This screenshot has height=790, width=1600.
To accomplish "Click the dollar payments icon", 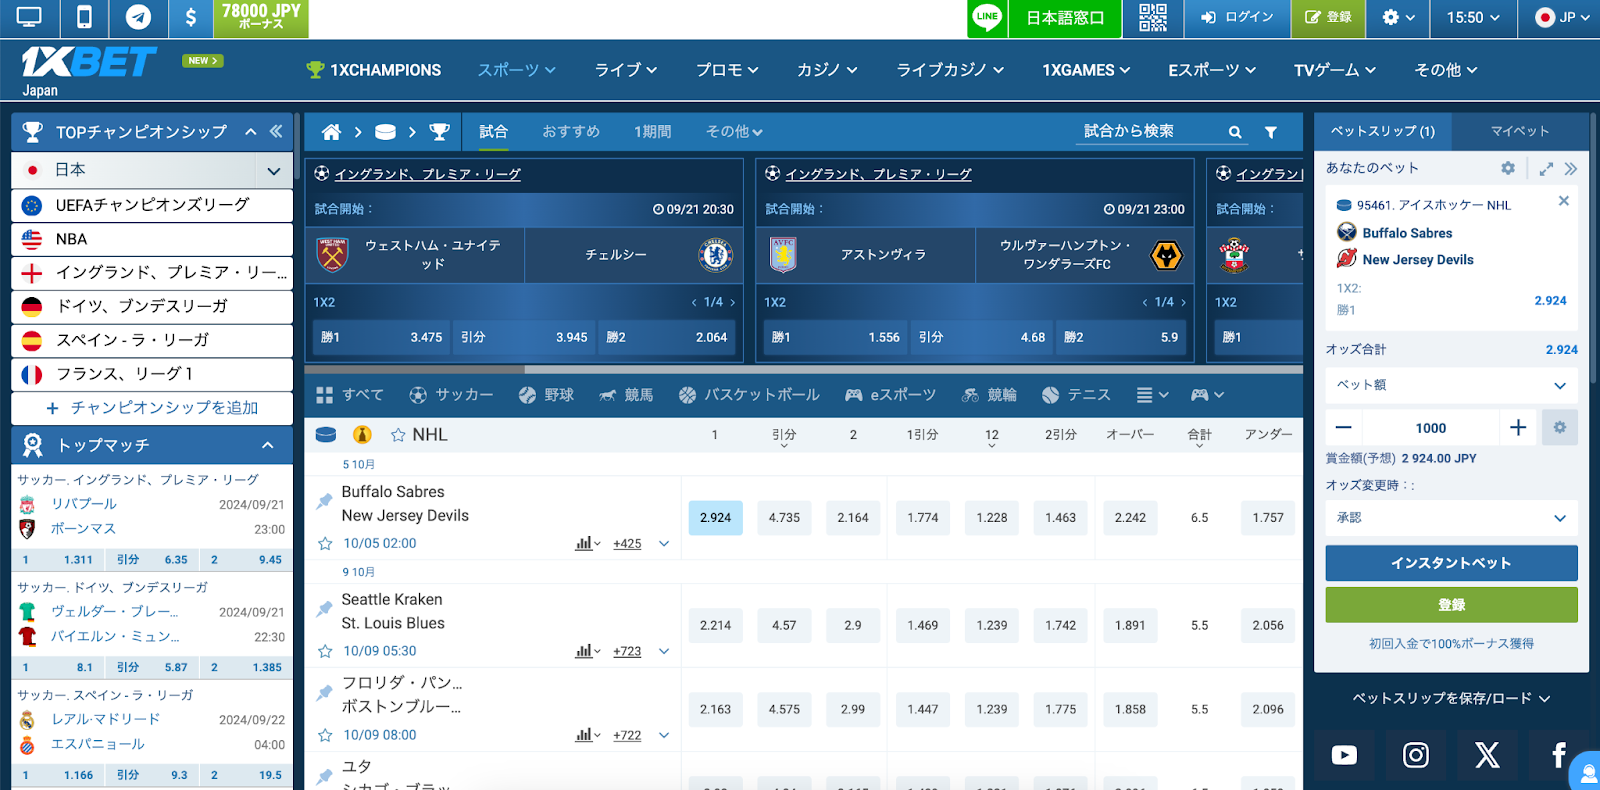I will 190,17.
